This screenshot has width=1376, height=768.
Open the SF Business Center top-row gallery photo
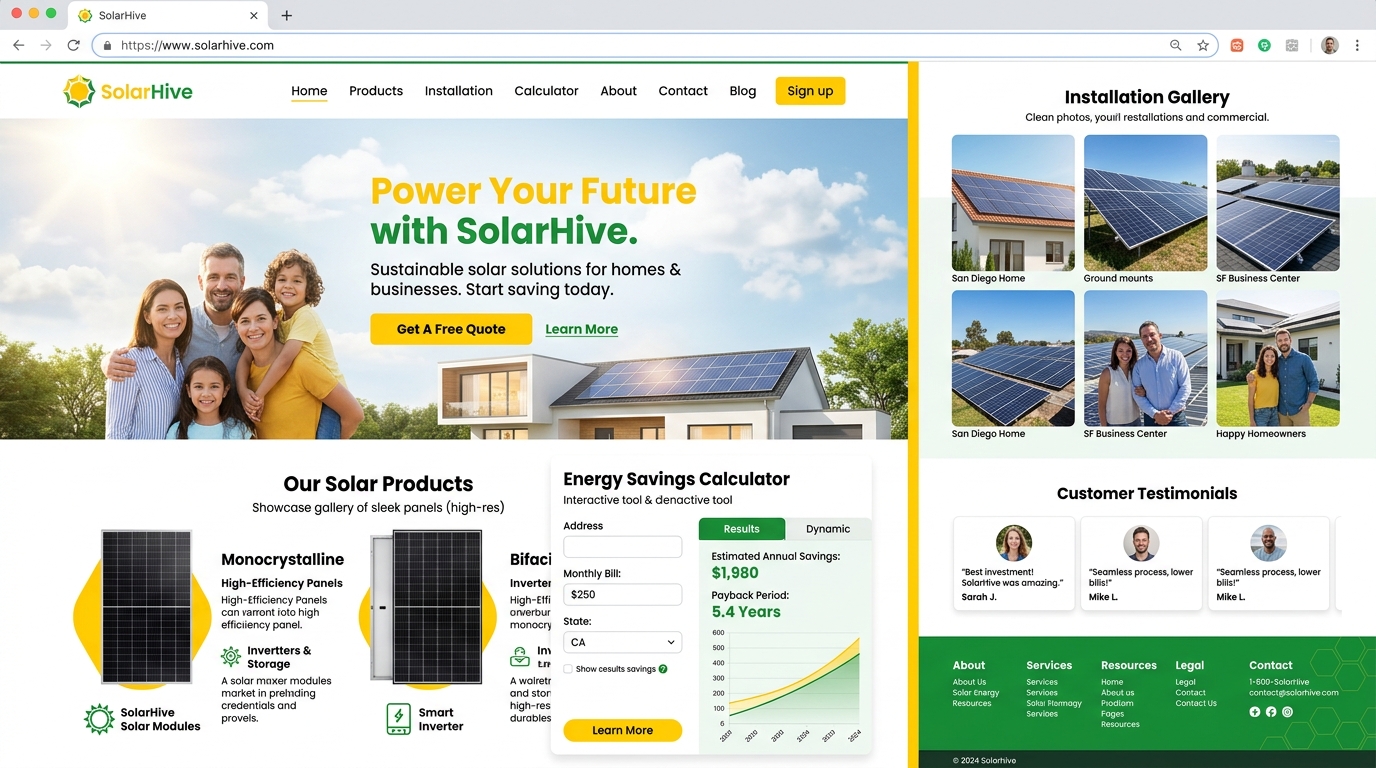1278,202
